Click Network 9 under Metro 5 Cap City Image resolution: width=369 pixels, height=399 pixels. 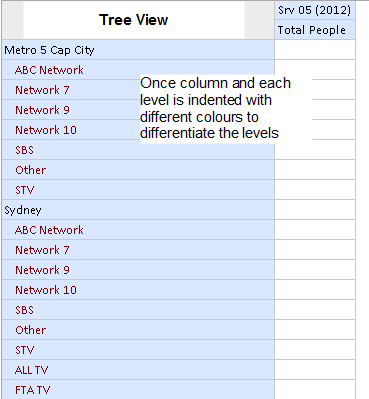(x=42, y=110)
